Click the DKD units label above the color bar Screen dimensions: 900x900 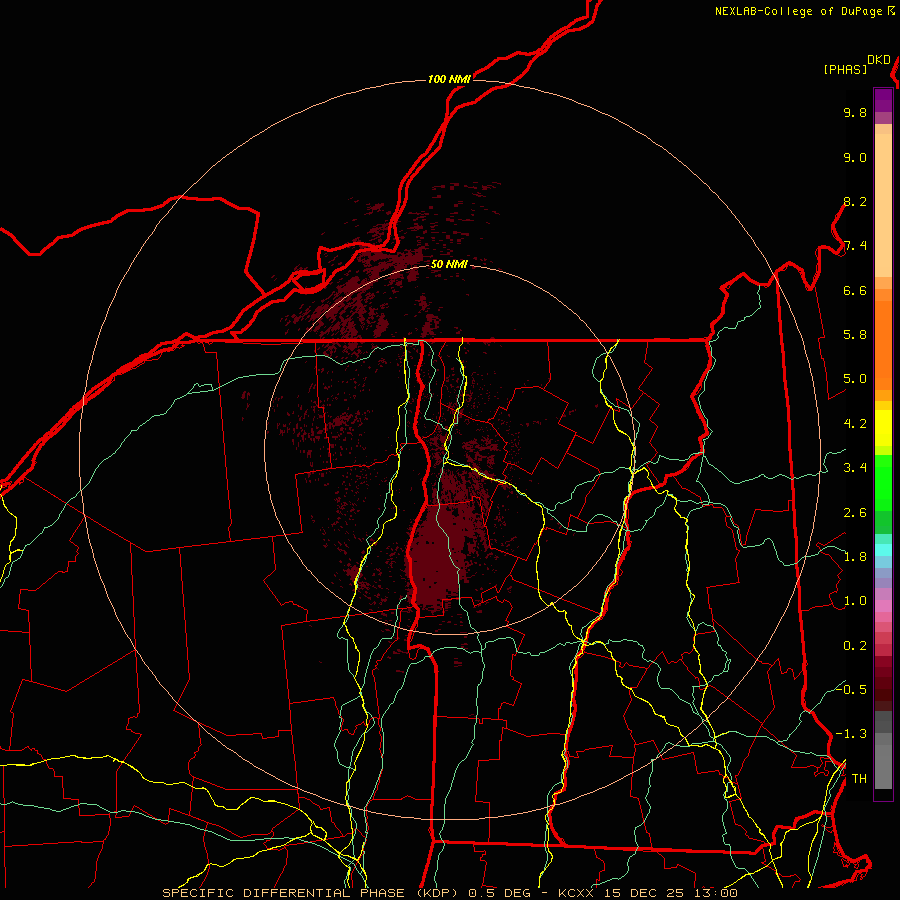(x=878, y=60)
